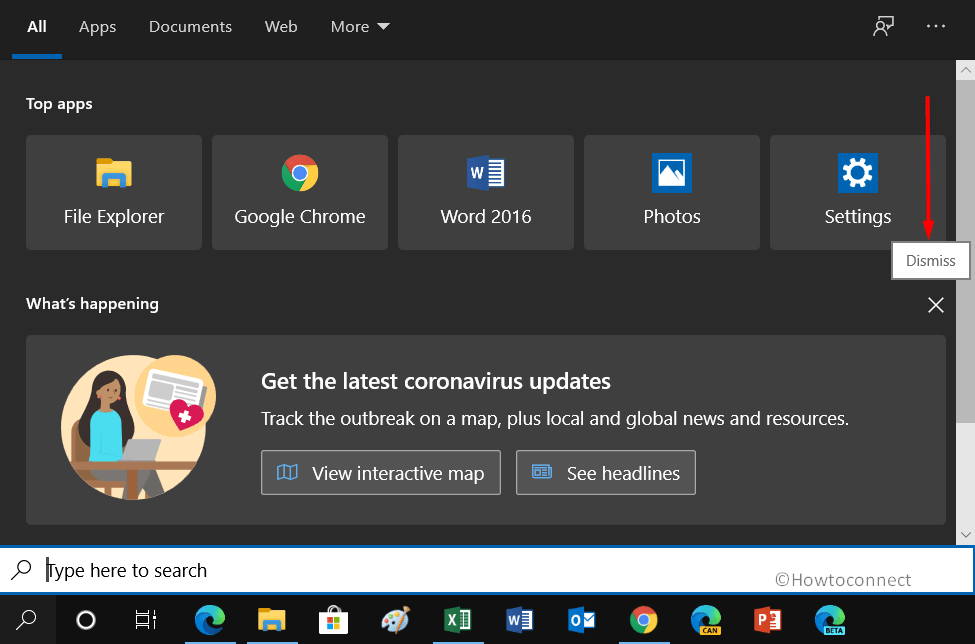Click the scrollbar down arrow
The height and width of the screenshot is (644, 975).
pos(965,535)
